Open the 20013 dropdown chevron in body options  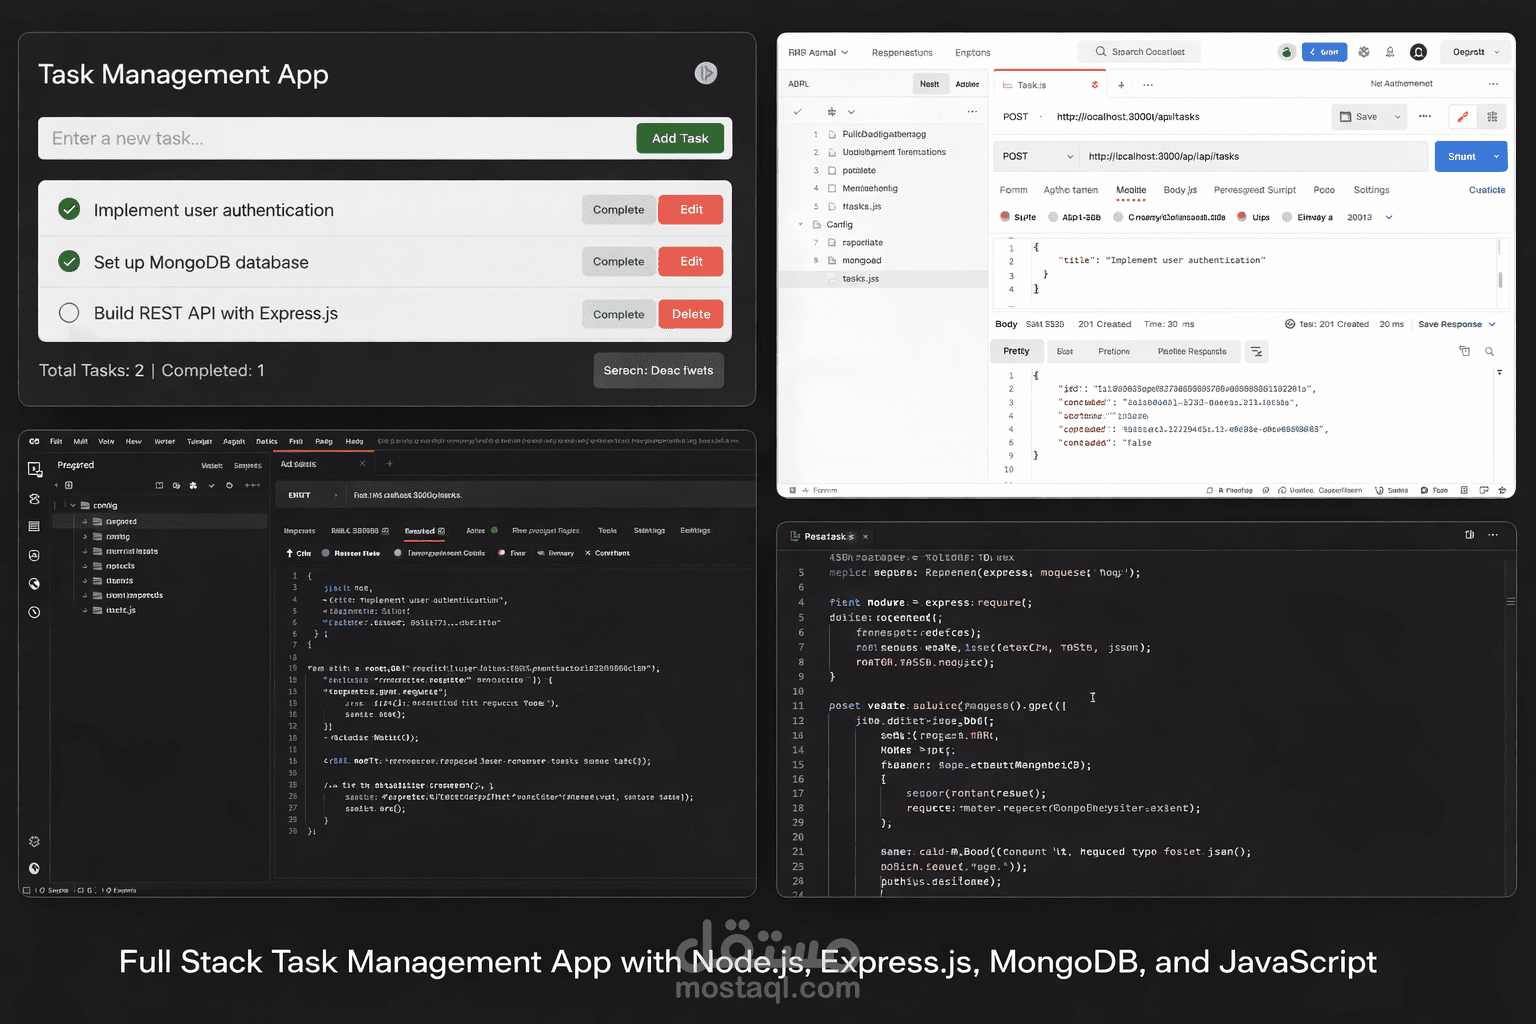tap(1389, 217)
